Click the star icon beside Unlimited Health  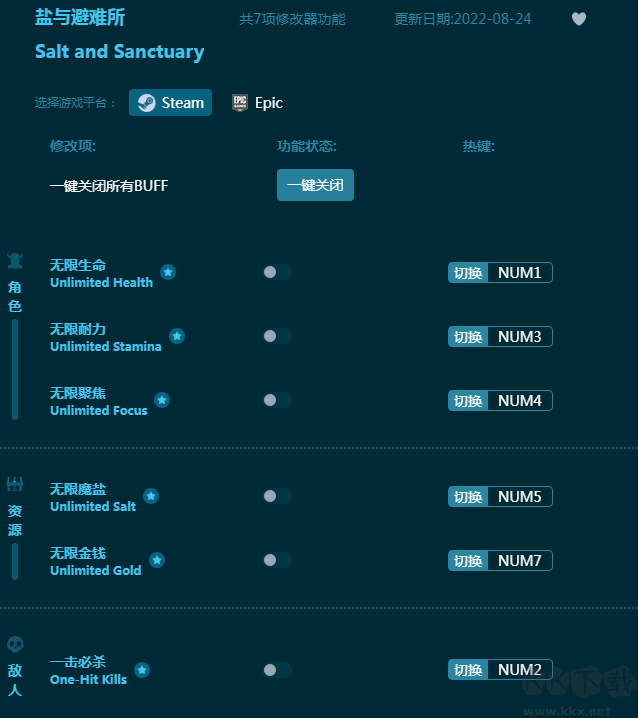coord(168,272)
